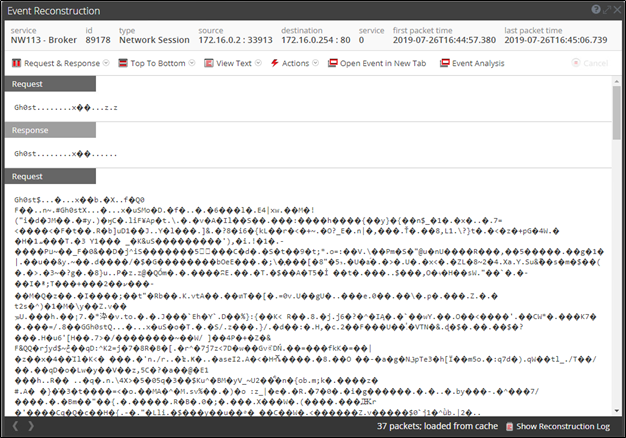The width and height of the screenshot is (626, 438).
Task: Click source value '172.16.0.2 : 33913'
Action: (236, 40)
